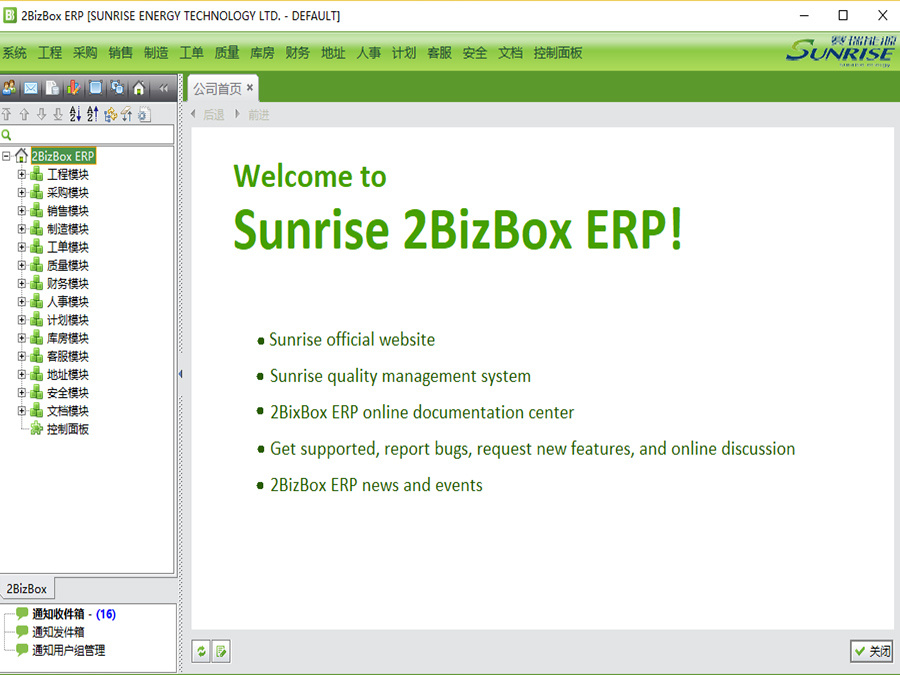The width and height of the screenshot is (900, 675).
Task: Open the Get supported, report bugs link
Action: click(533, 448)
